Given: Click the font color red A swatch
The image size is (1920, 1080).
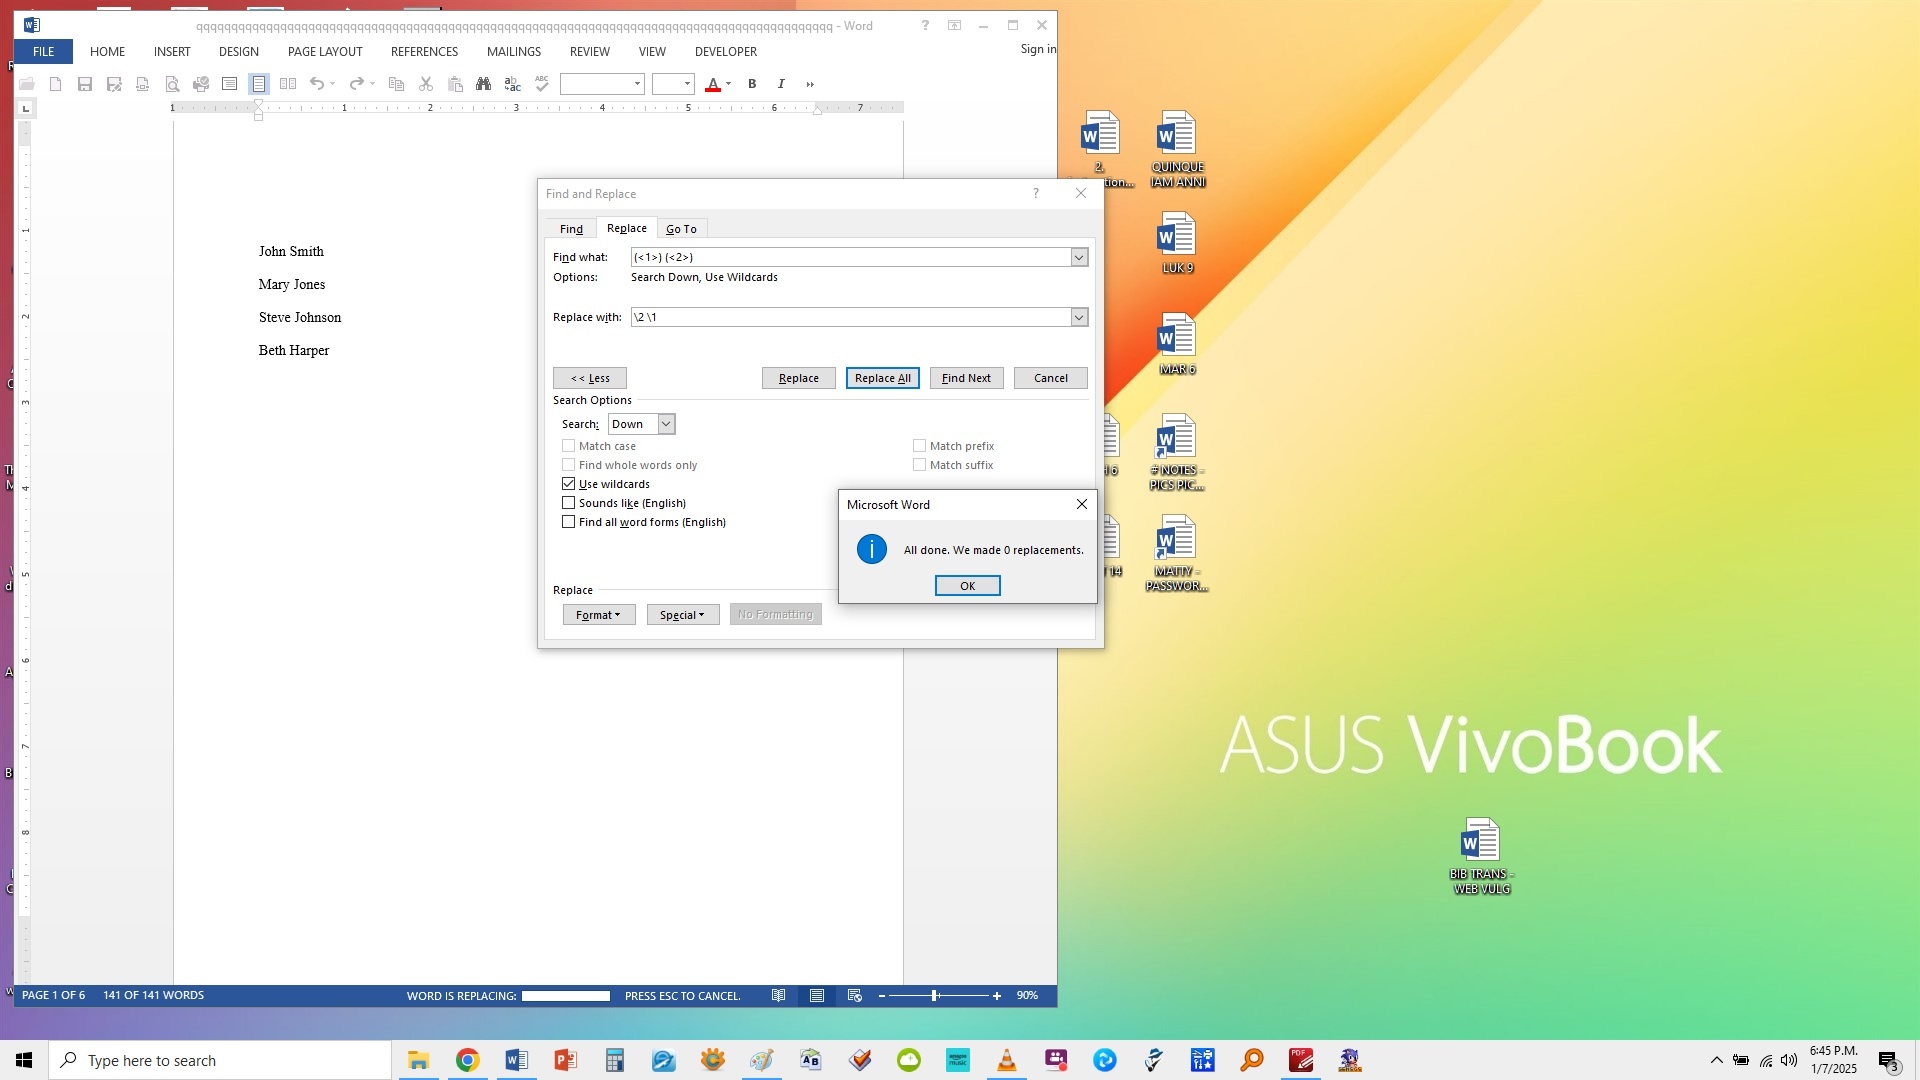Looking at the screenshot, I should [x=713, y=84].
